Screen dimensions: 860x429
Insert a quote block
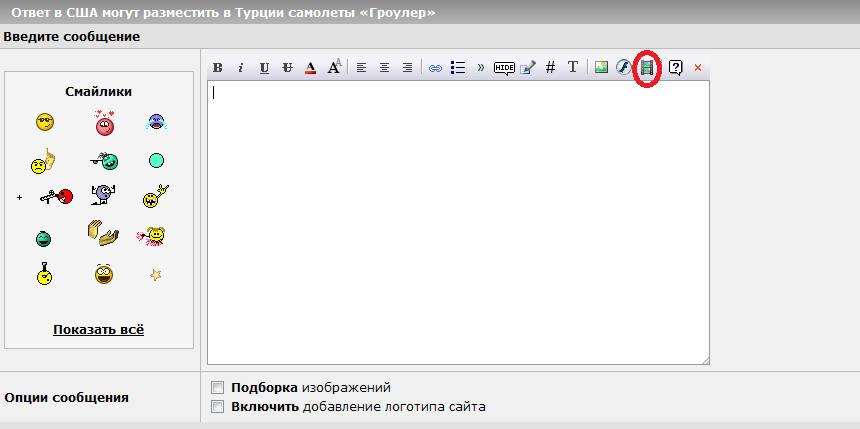tap(481, 67)
